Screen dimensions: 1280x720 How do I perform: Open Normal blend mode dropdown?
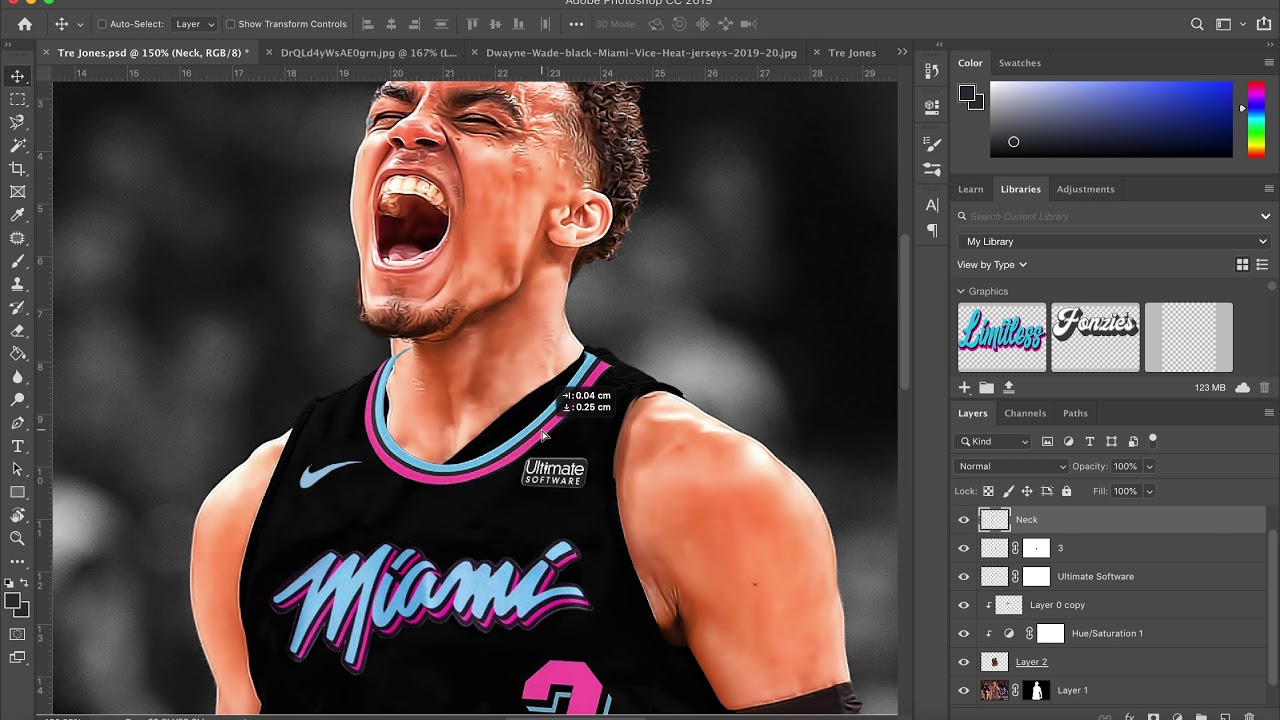pyautogui.click(x=1012, y=466)
